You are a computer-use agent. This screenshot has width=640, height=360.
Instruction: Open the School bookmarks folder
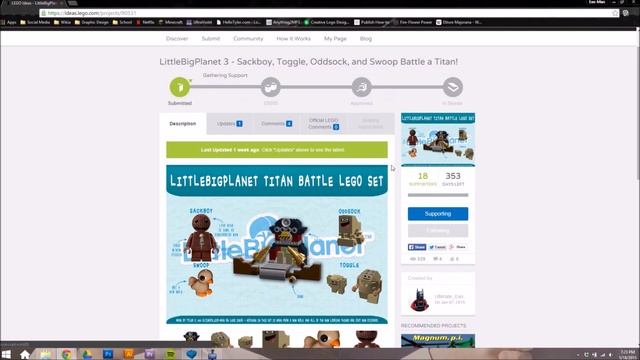(122, 22)
